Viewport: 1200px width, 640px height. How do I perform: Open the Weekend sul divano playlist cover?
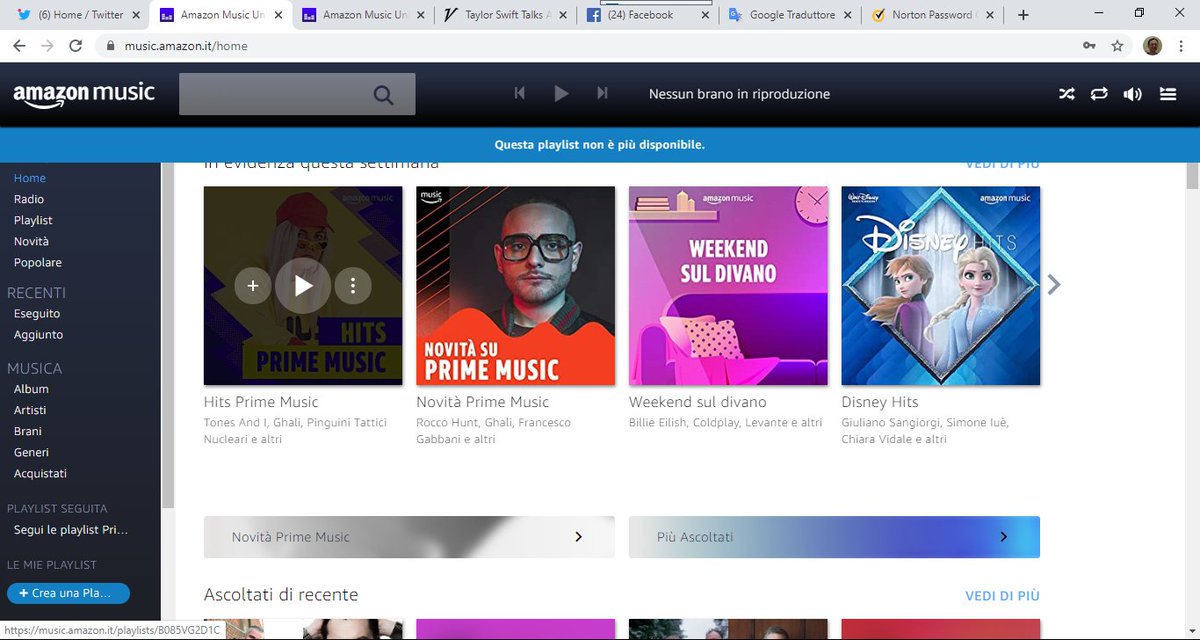tap(728, 286)
